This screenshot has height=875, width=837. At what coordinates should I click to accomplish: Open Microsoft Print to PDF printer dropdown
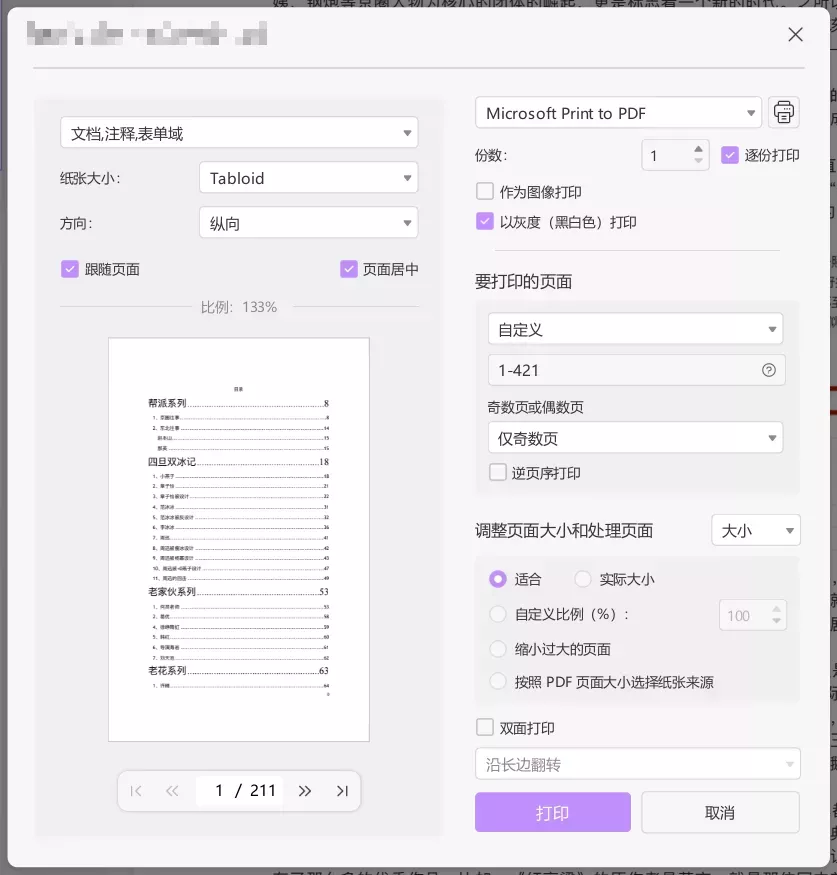coord(618,113)
